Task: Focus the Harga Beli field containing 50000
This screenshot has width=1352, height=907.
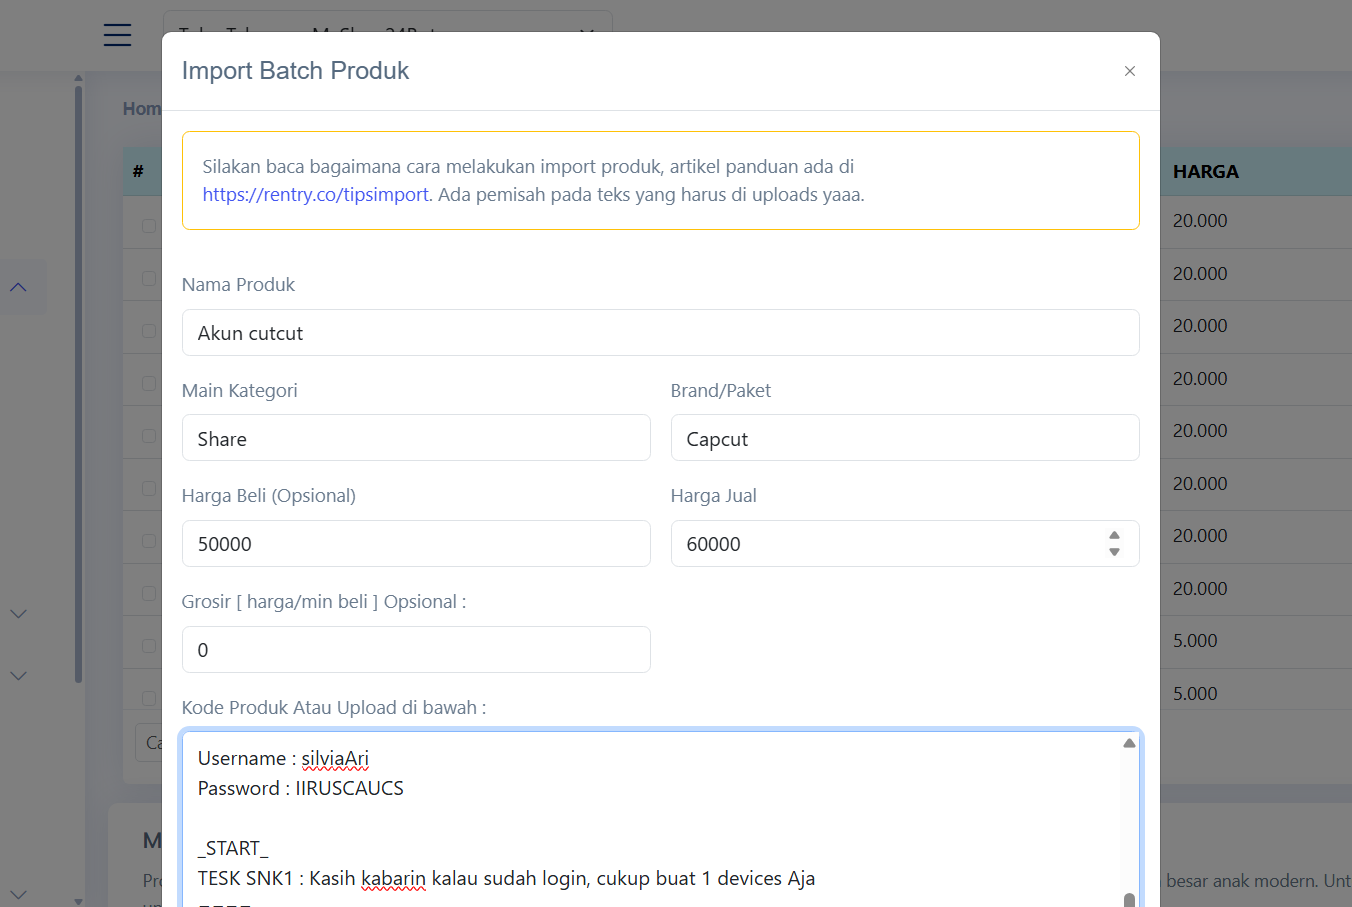Action: point(416,543)
